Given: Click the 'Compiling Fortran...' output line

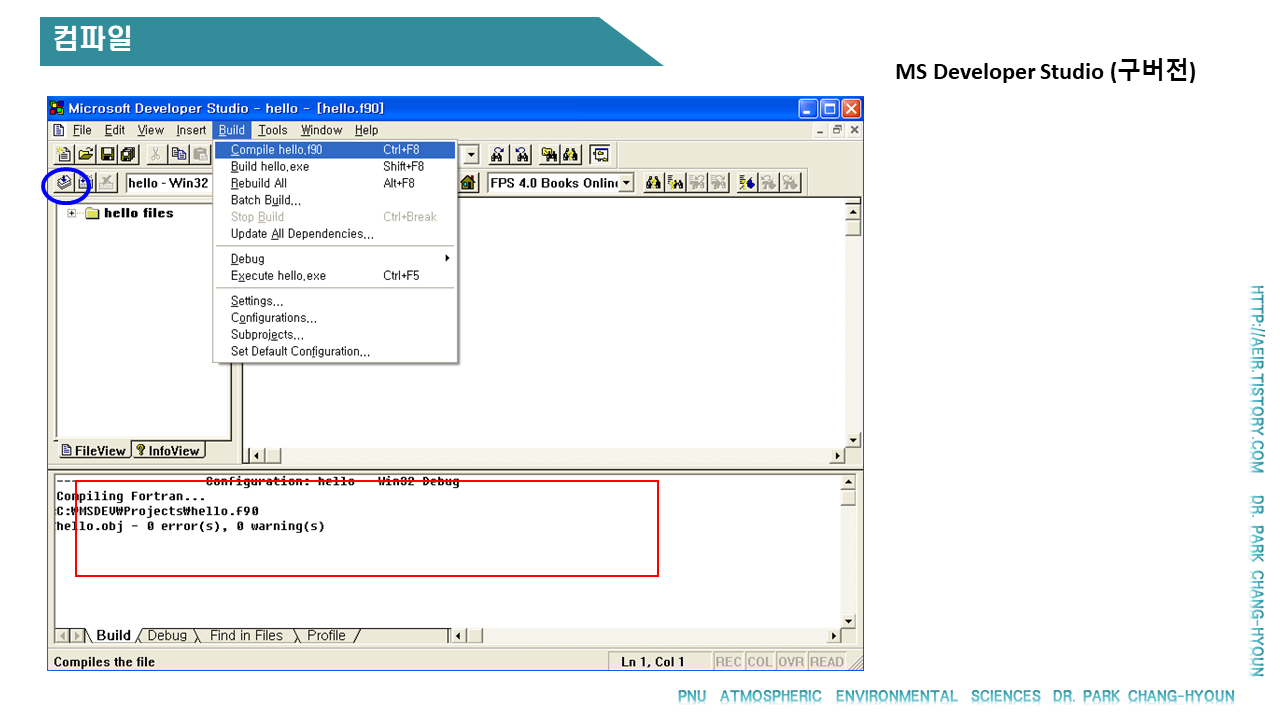Looking at the screenshot, I should (131, 496).
